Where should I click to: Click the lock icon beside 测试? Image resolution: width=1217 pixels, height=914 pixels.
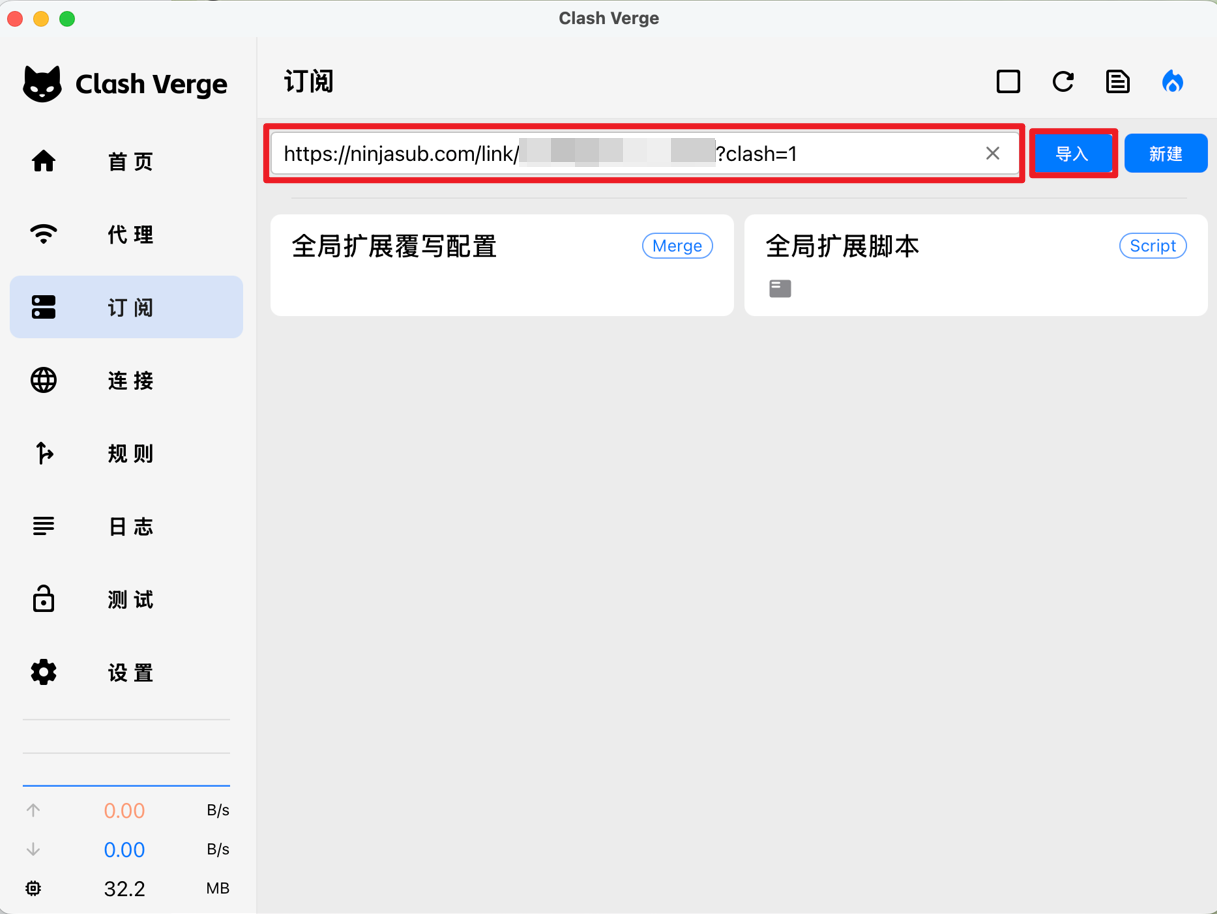pos(43,599)
